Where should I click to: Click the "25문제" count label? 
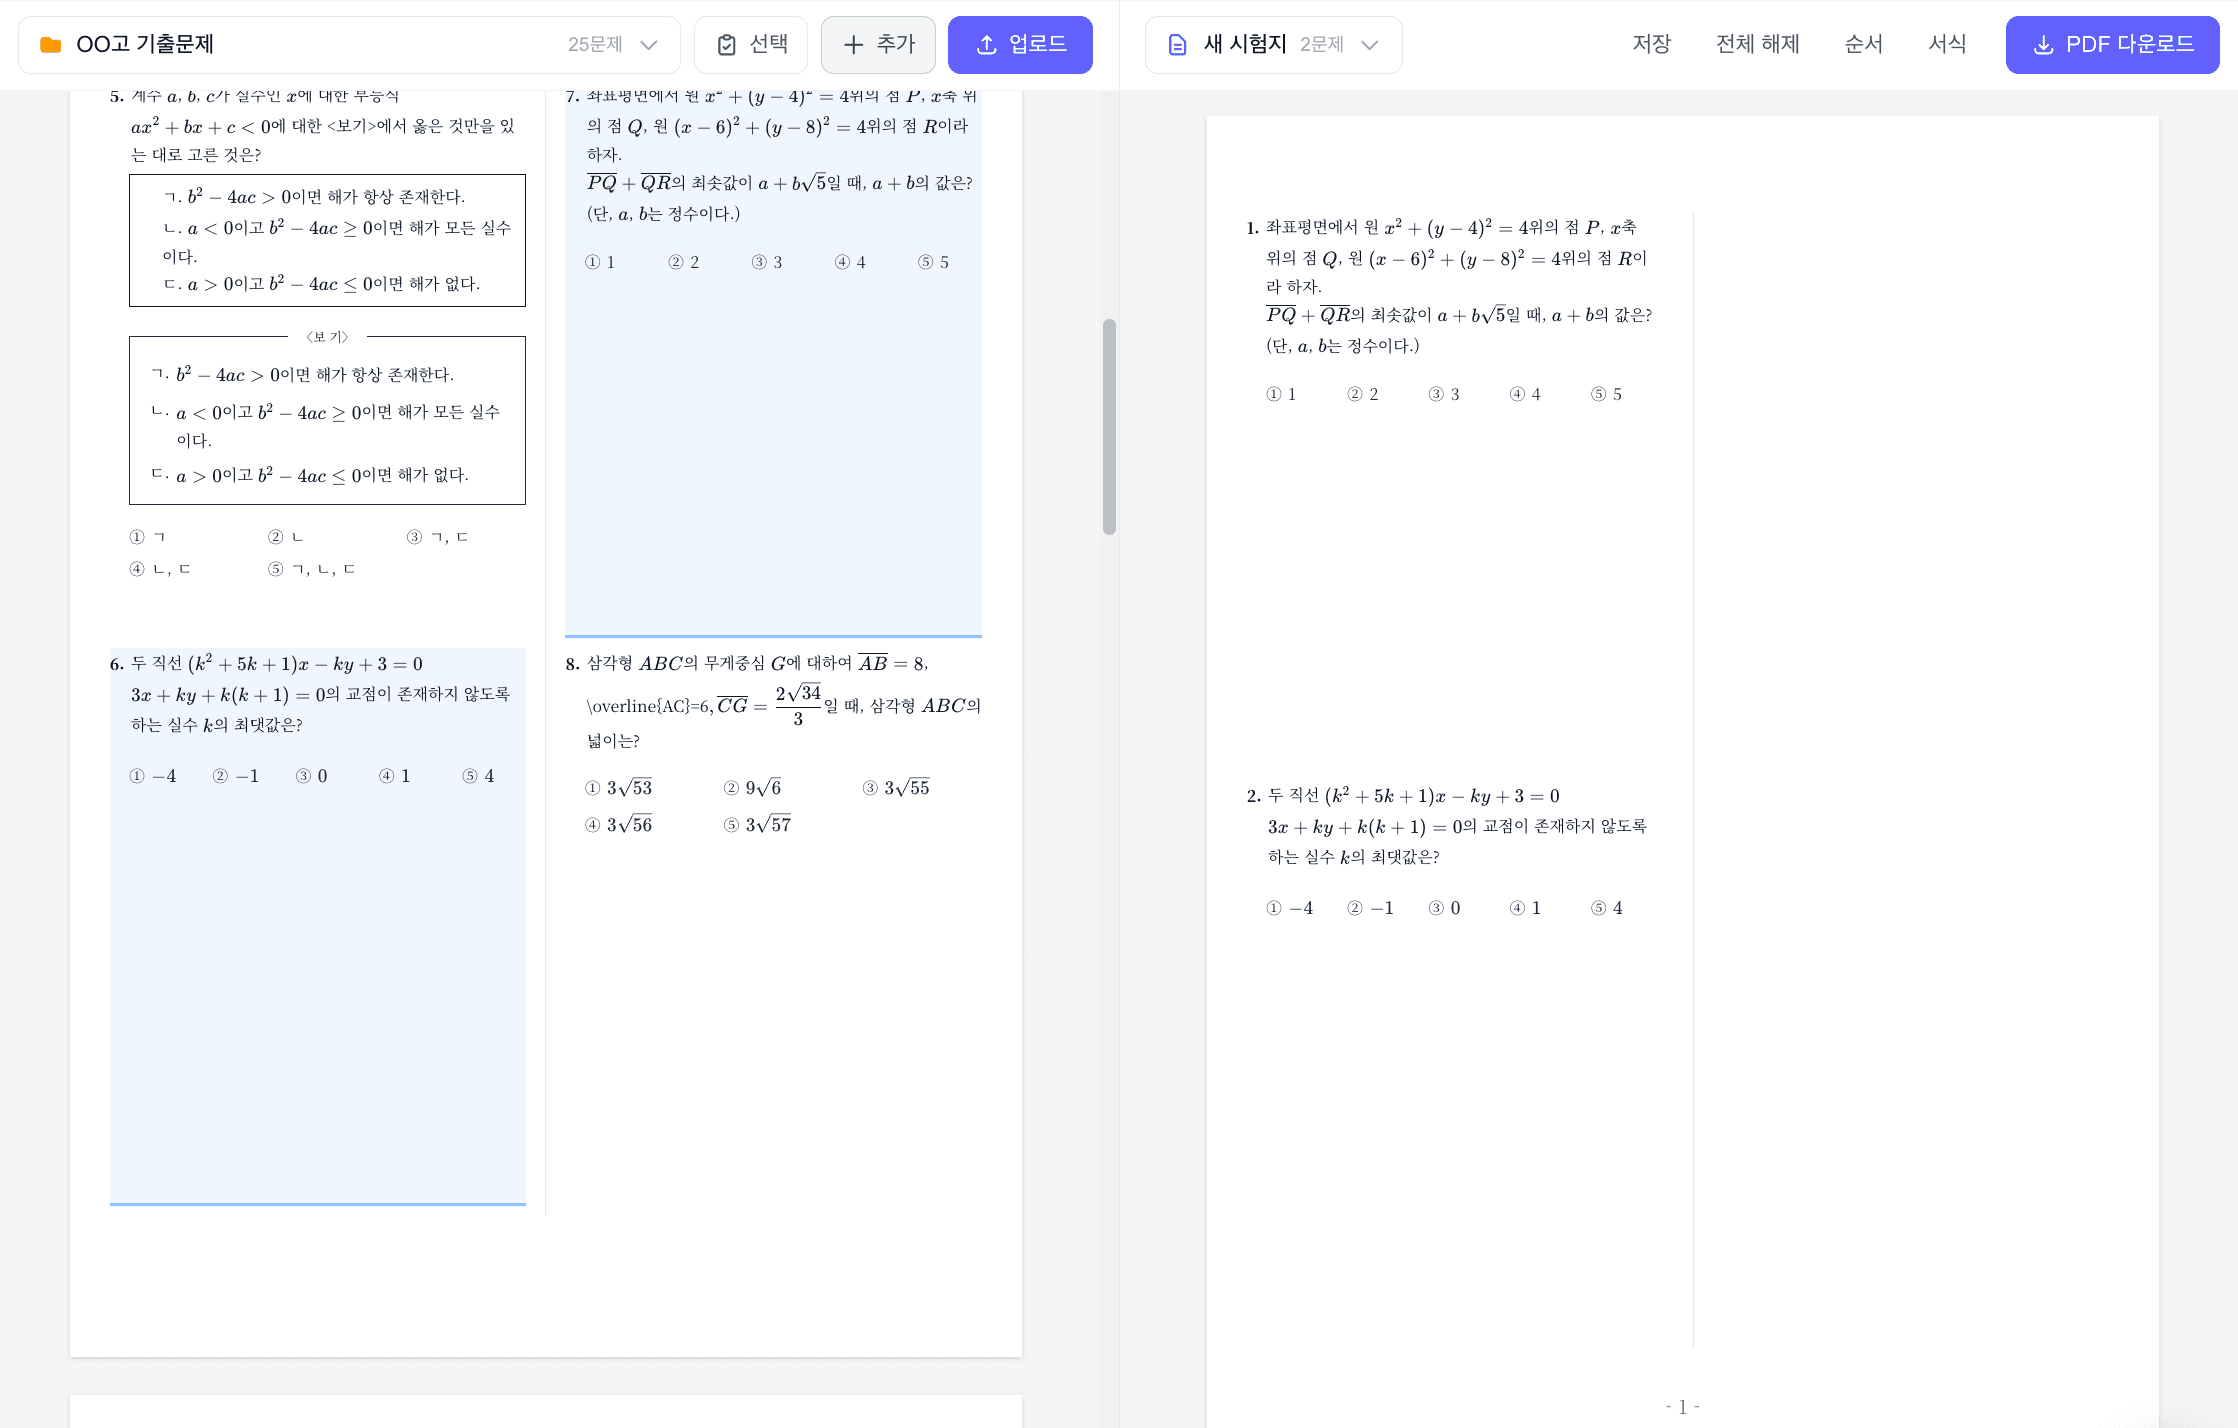tap(595, 45)
